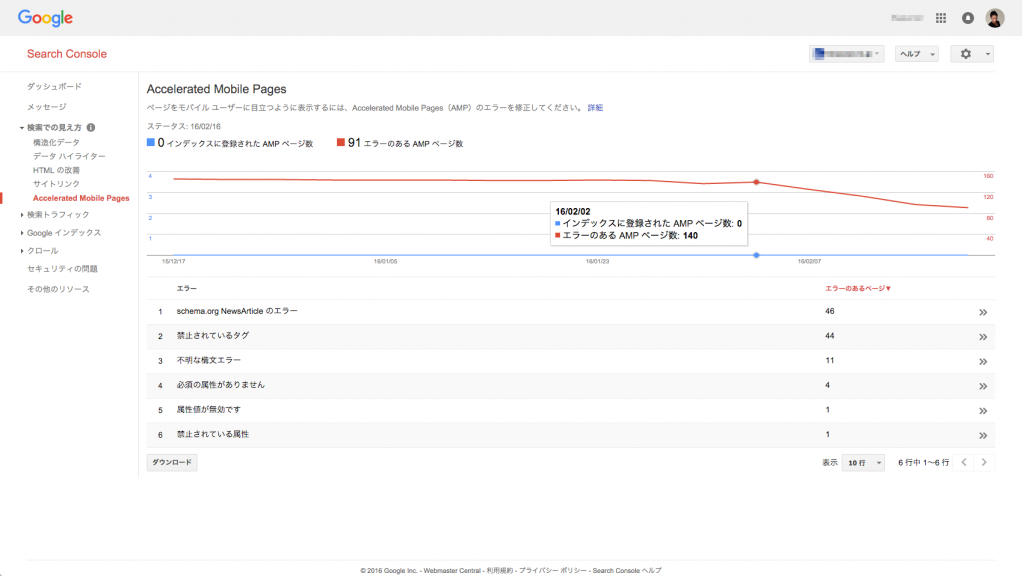This screenshot has height=576, width=1024.
Task: Select Accelerated Mobile Pages in the sidebar
Action: (82, 198)
